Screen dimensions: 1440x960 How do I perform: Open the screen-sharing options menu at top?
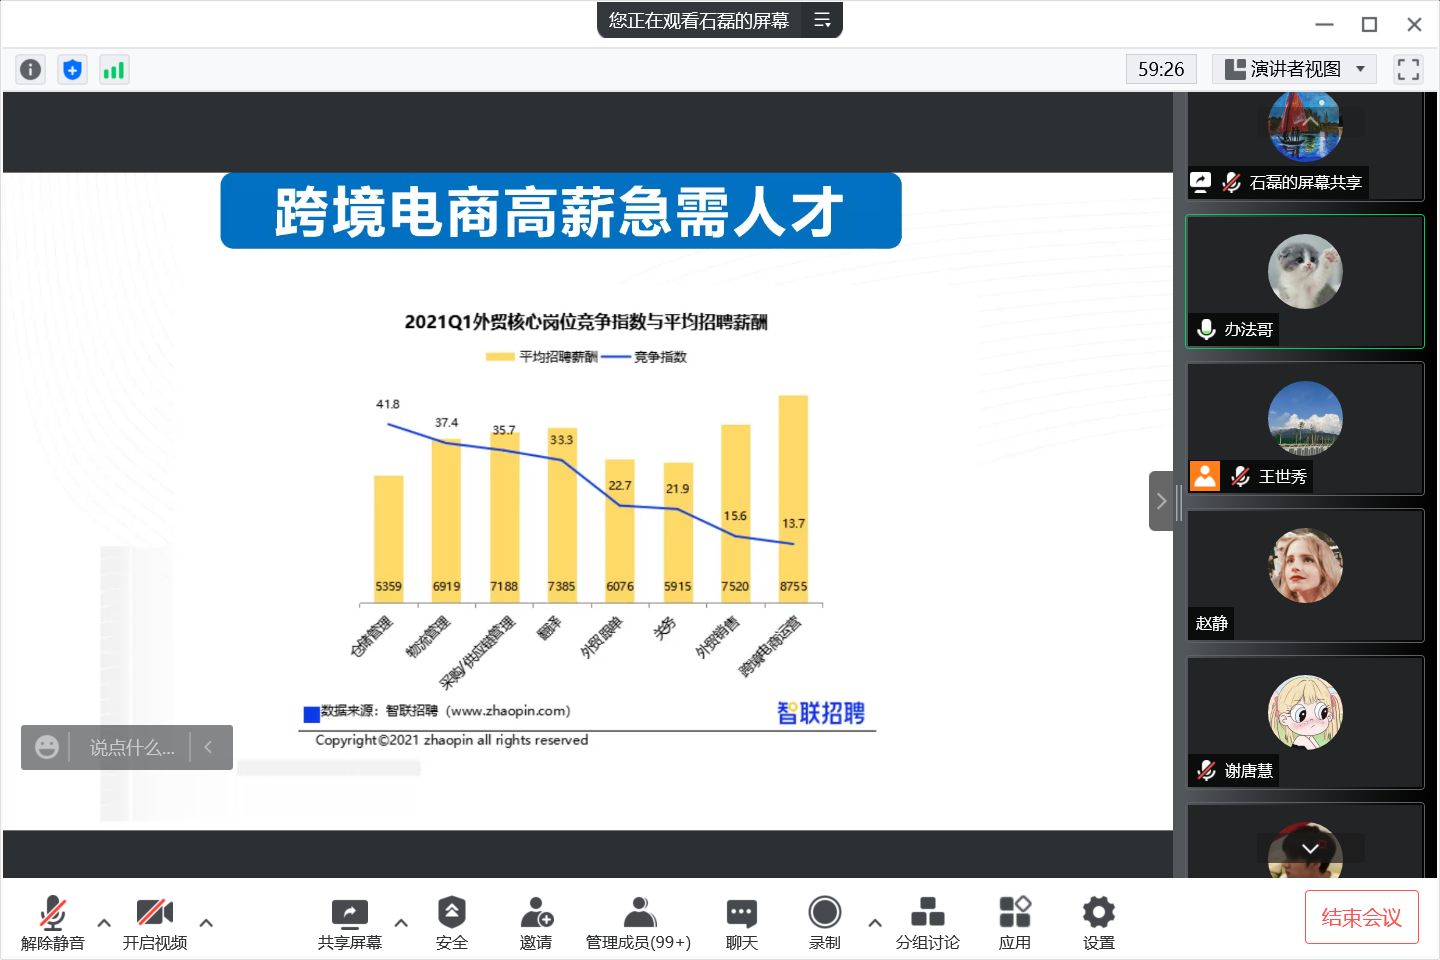point(822,20)
